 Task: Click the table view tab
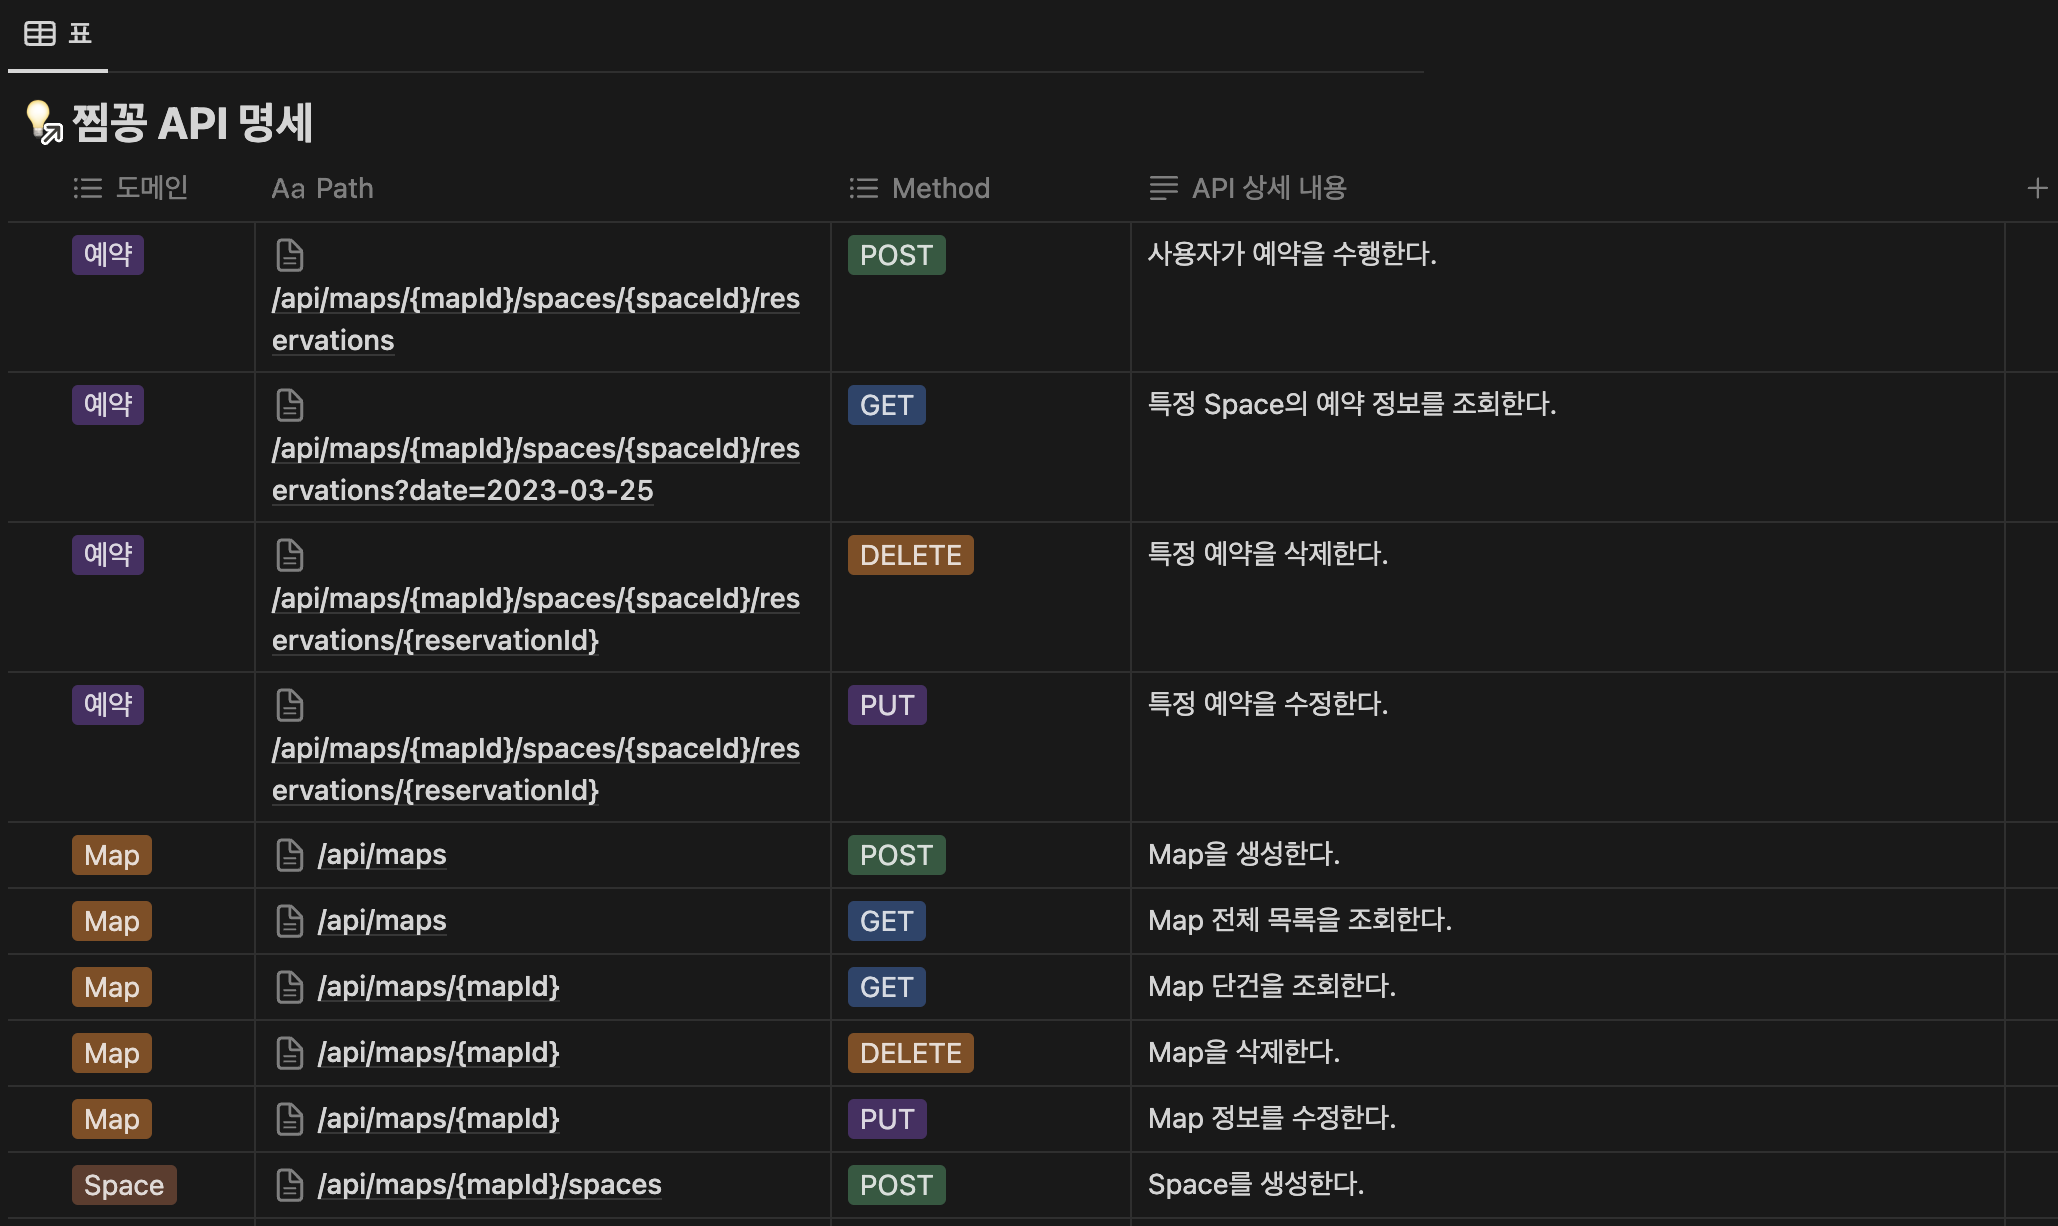(58, 34)
